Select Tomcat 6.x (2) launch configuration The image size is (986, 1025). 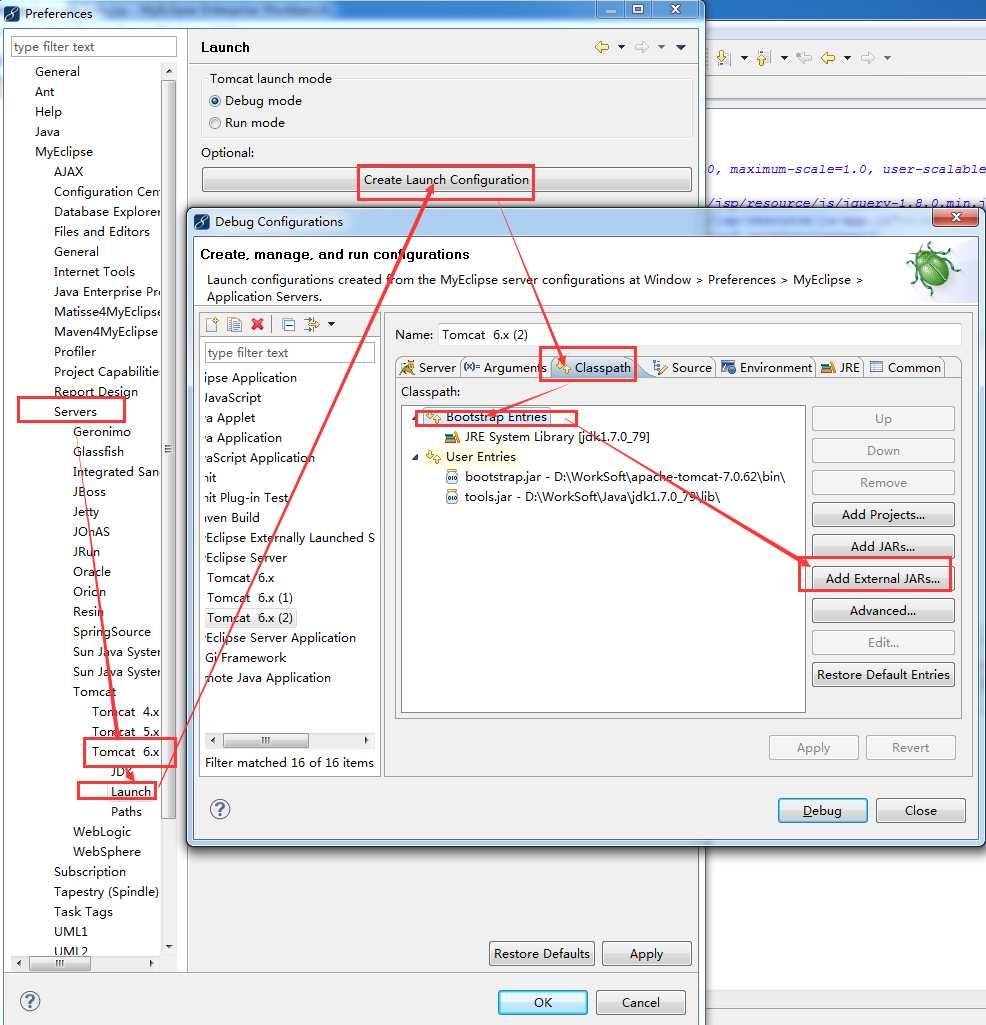250,618
